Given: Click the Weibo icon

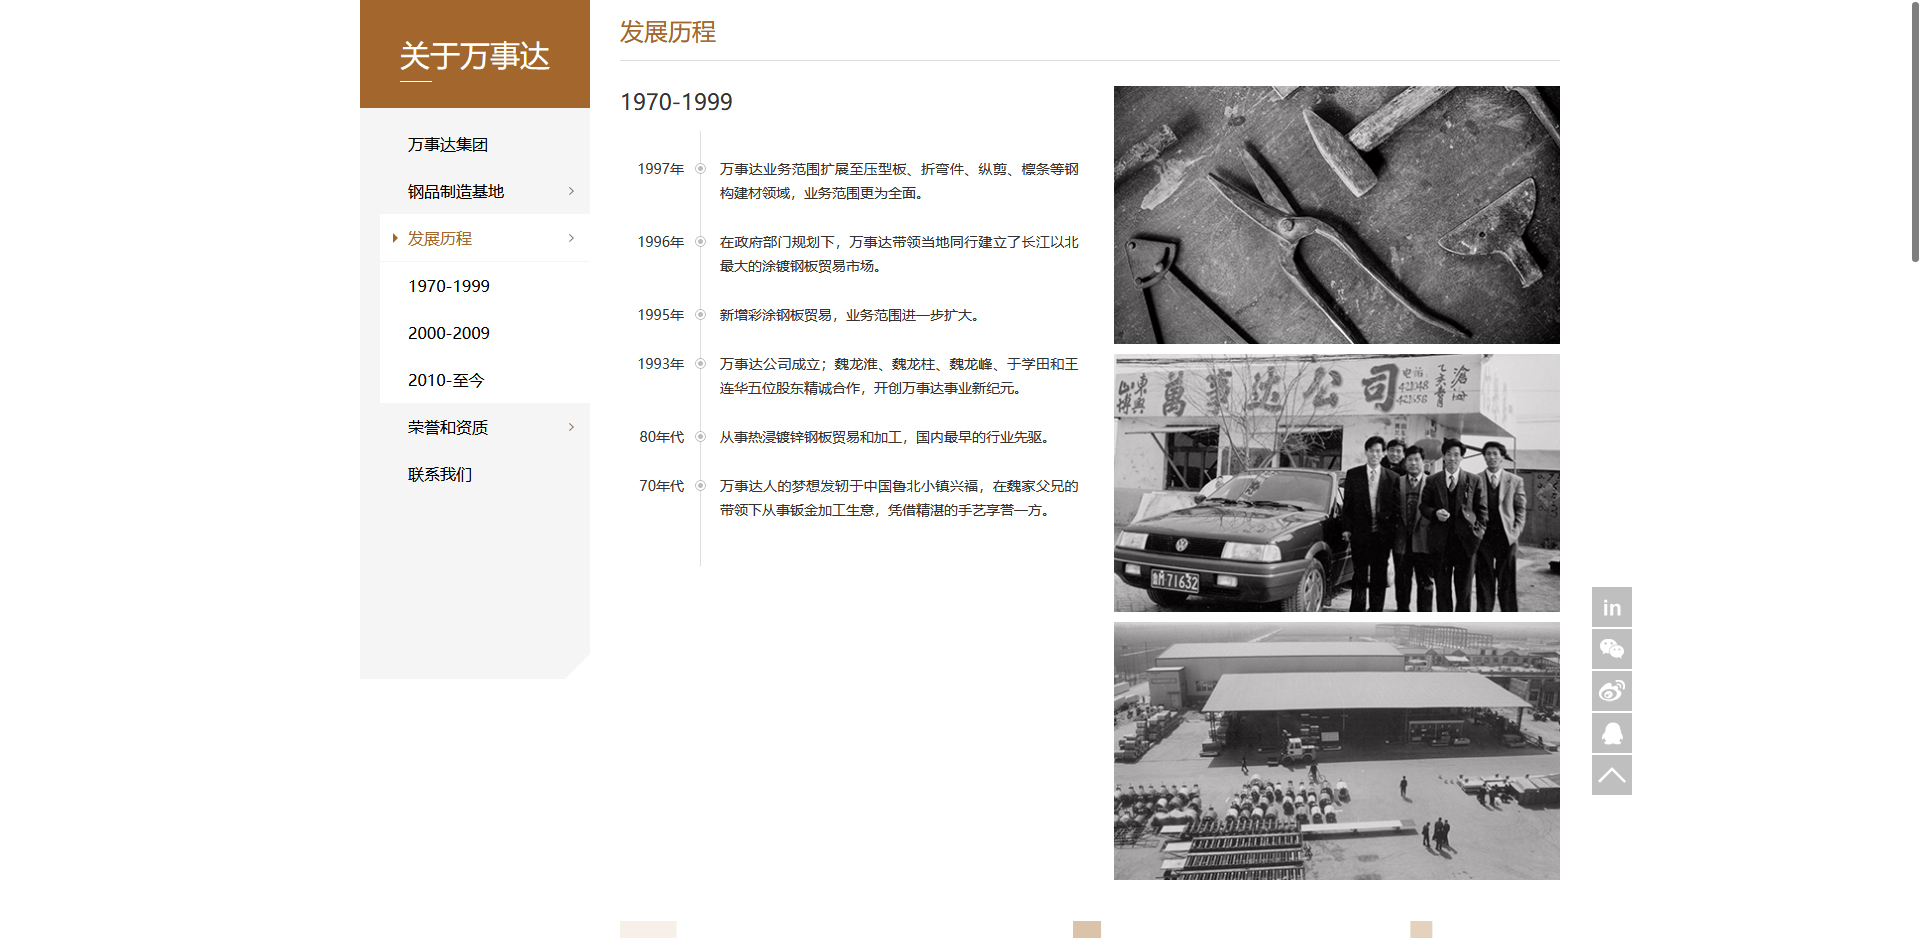Looking at the screenshot, I should (x=1611, y=691).
